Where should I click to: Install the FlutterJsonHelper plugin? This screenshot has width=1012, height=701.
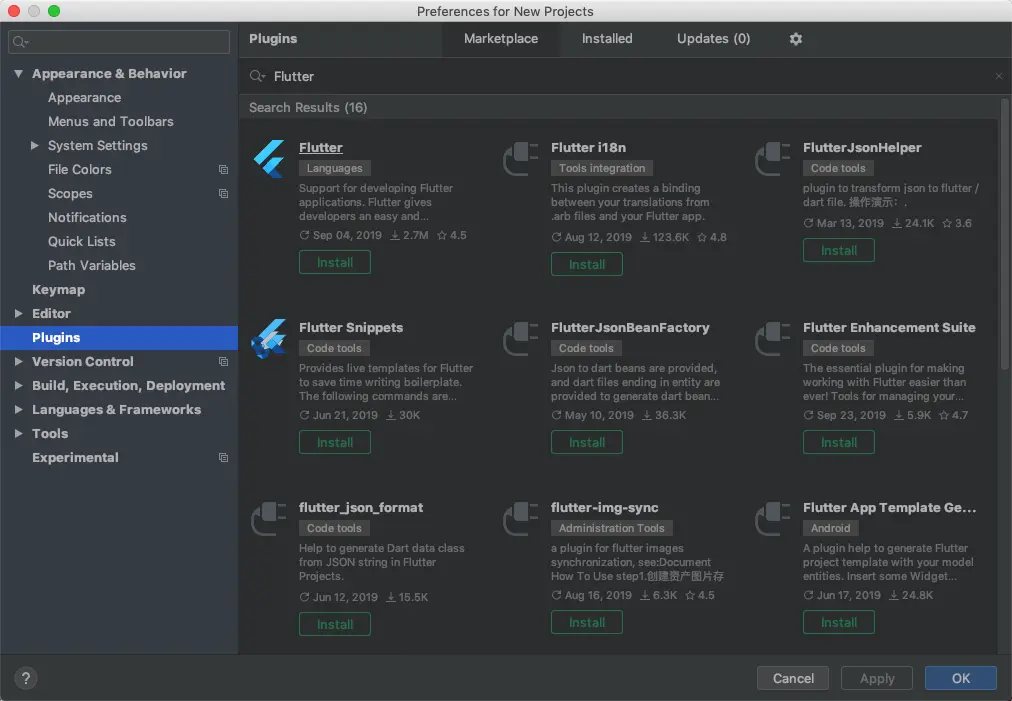point(838,250)
